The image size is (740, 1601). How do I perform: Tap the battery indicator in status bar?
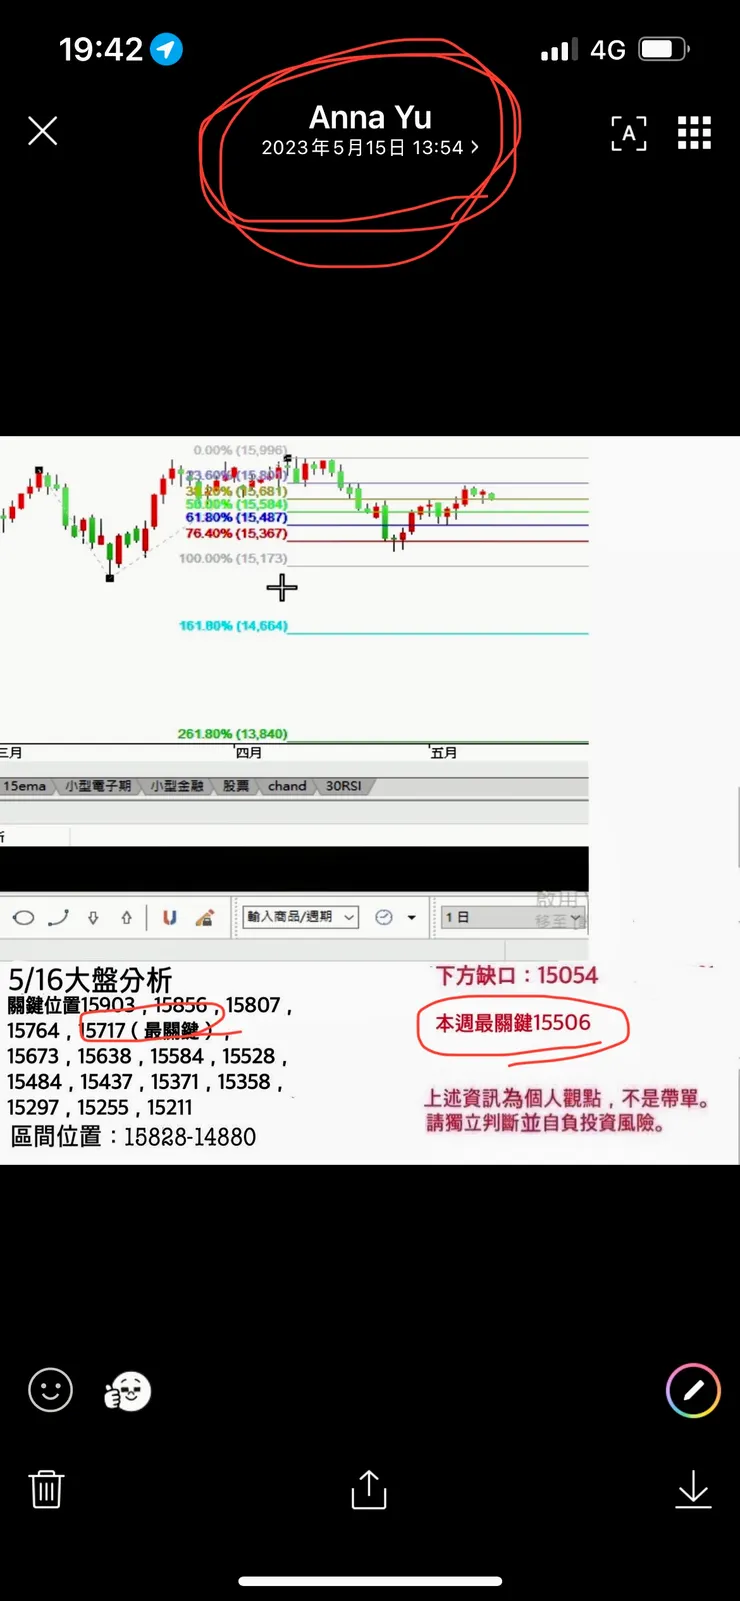coord(665,49)
